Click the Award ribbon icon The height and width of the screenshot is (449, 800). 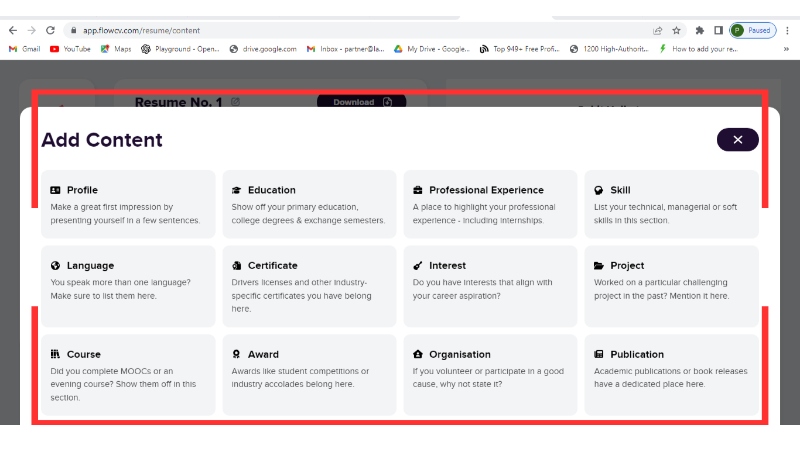point(236,354)
